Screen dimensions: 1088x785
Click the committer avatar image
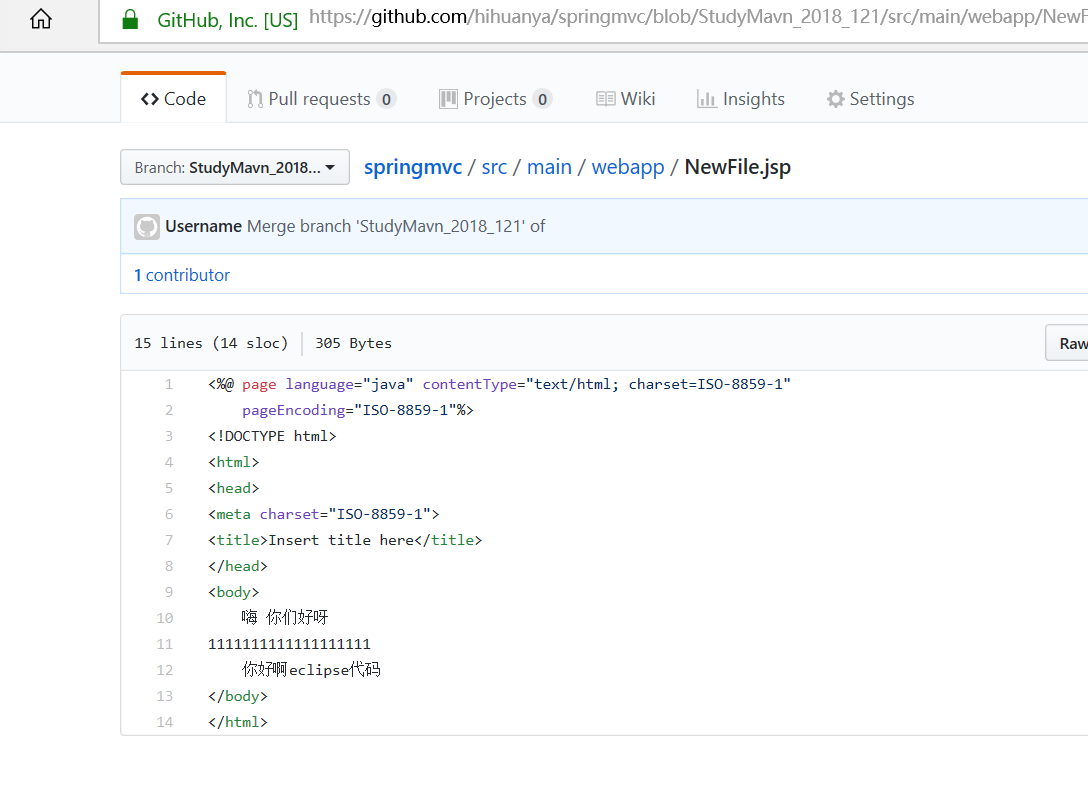tap(147, 226)
